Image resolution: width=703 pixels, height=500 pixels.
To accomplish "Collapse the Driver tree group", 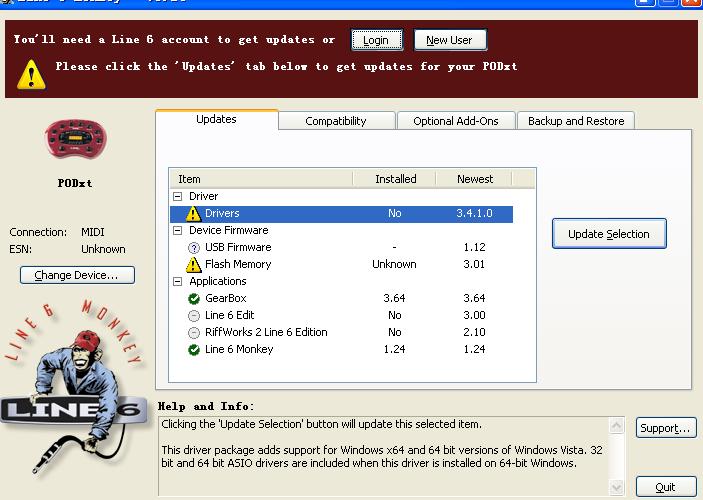I will [x=178, y=197].
